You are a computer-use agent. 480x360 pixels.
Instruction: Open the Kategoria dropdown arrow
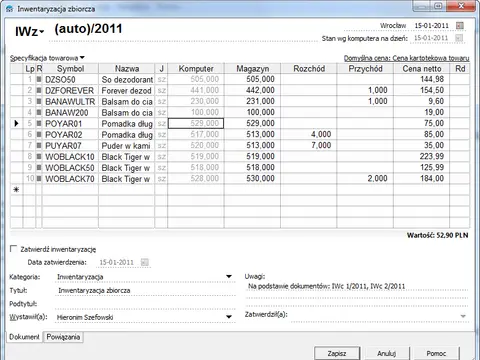(229, 276)
